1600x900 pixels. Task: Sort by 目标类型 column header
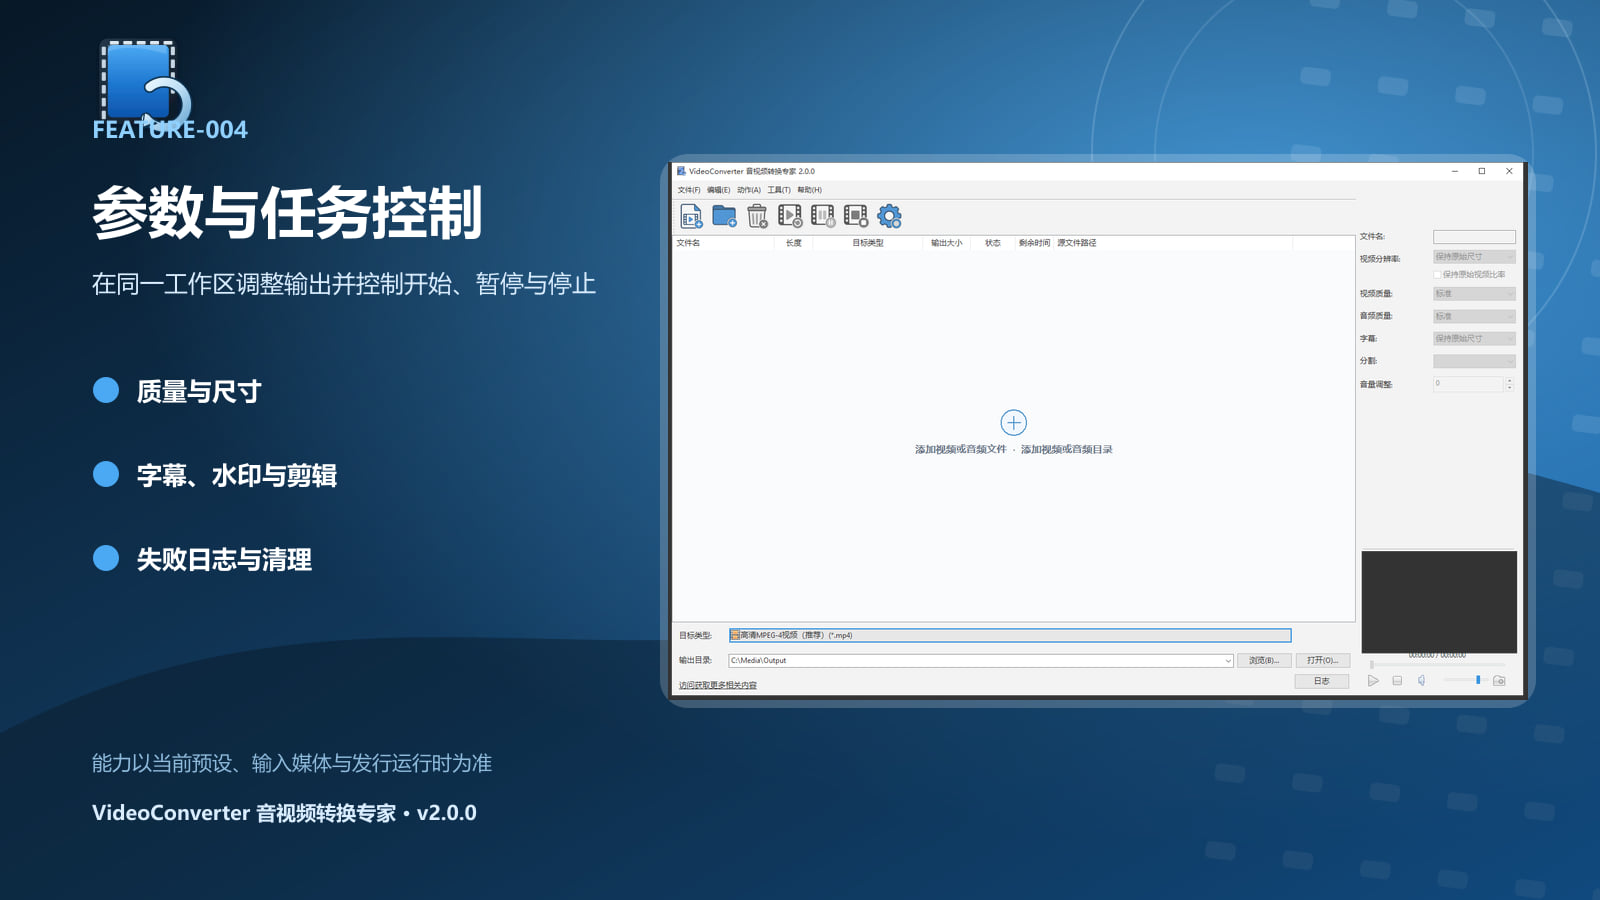tap(868, 243)
